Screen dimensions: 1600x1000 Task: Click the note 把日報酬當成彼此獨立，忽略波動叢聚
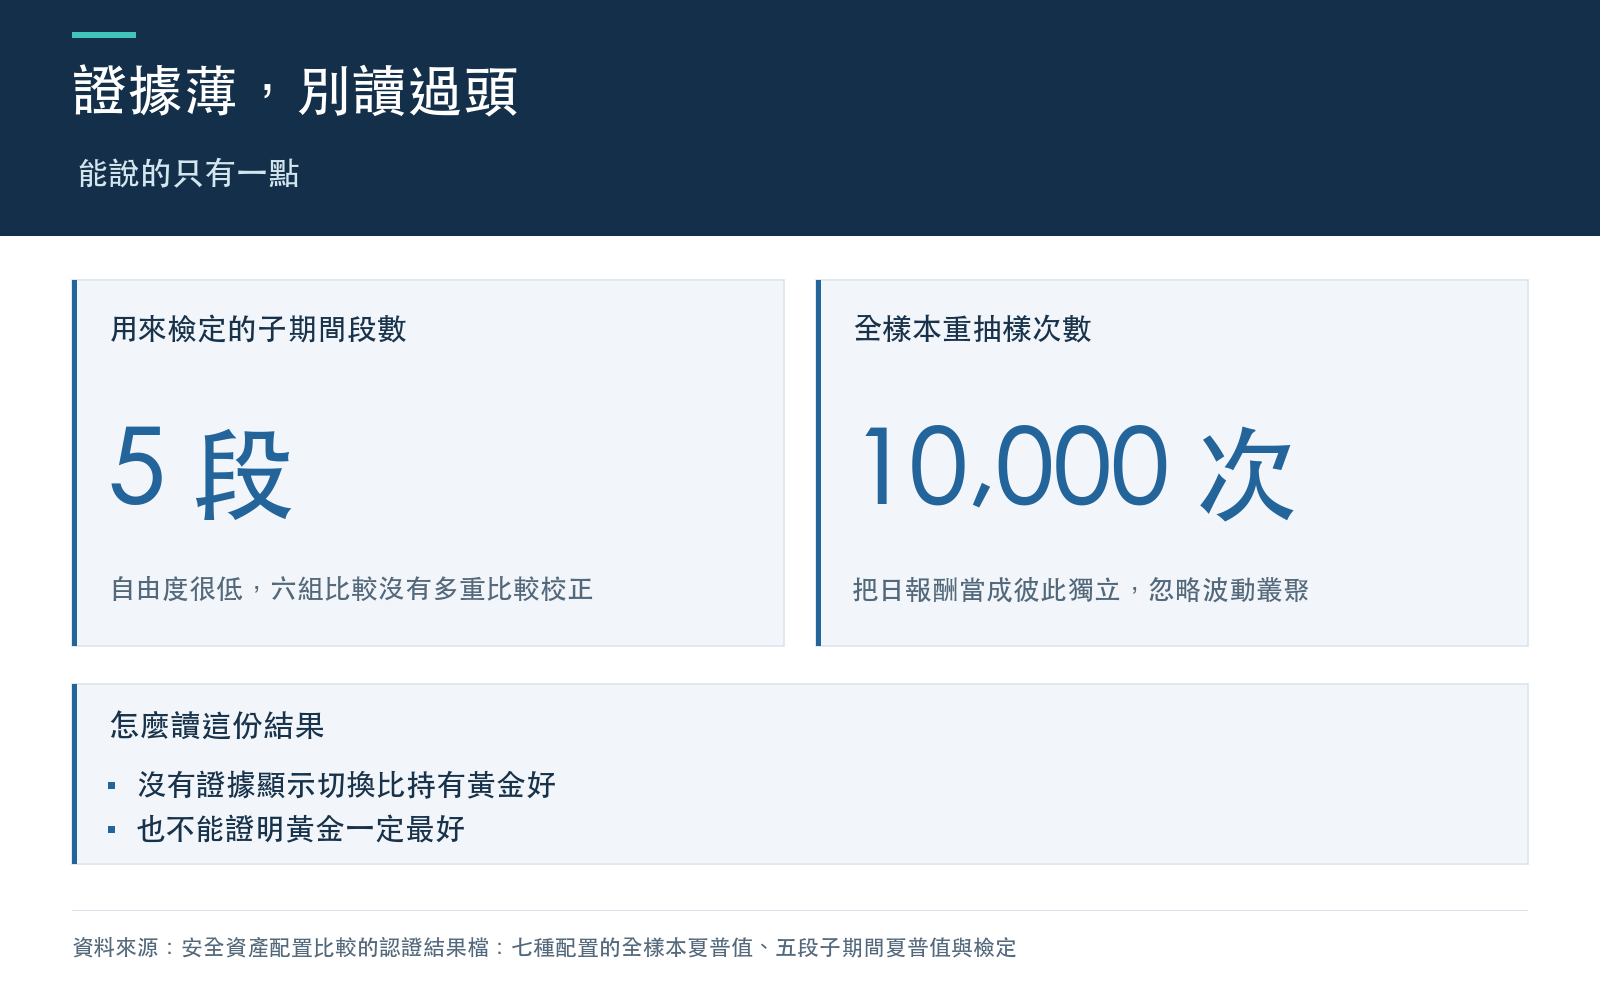1081,590
